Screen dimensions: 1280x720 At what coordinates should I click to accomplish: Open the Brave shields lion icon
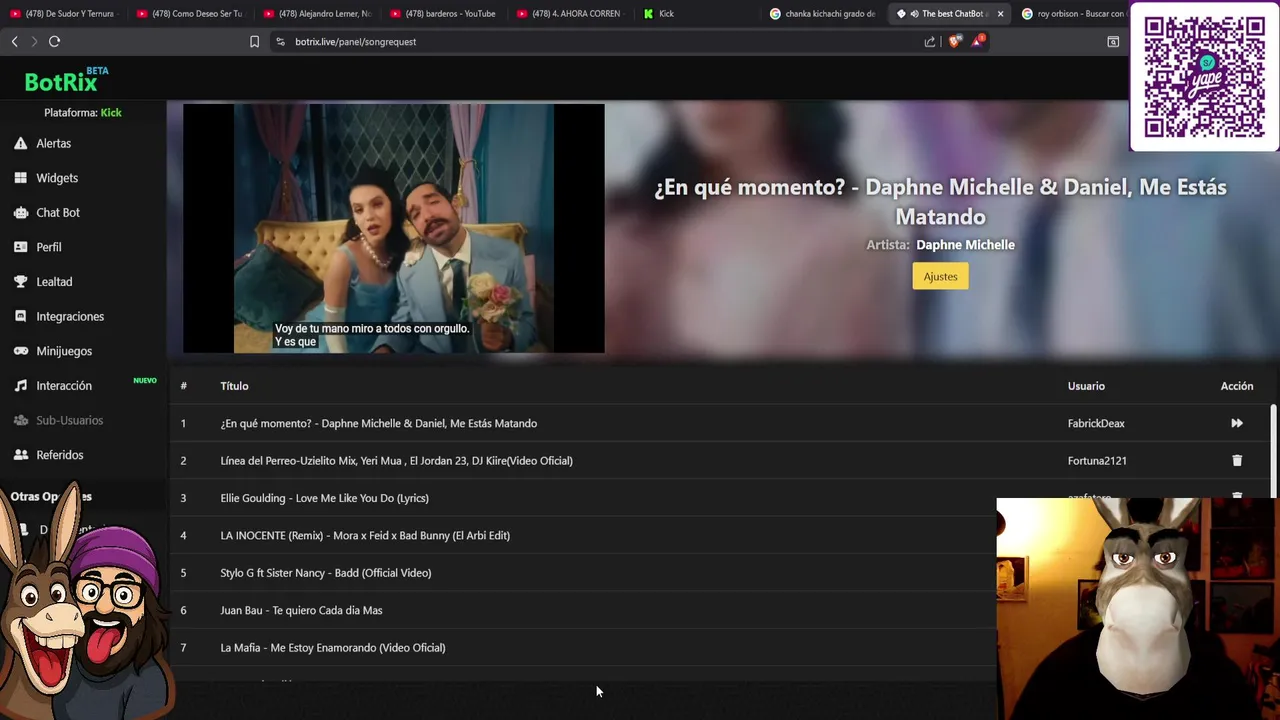click(954, 41)
